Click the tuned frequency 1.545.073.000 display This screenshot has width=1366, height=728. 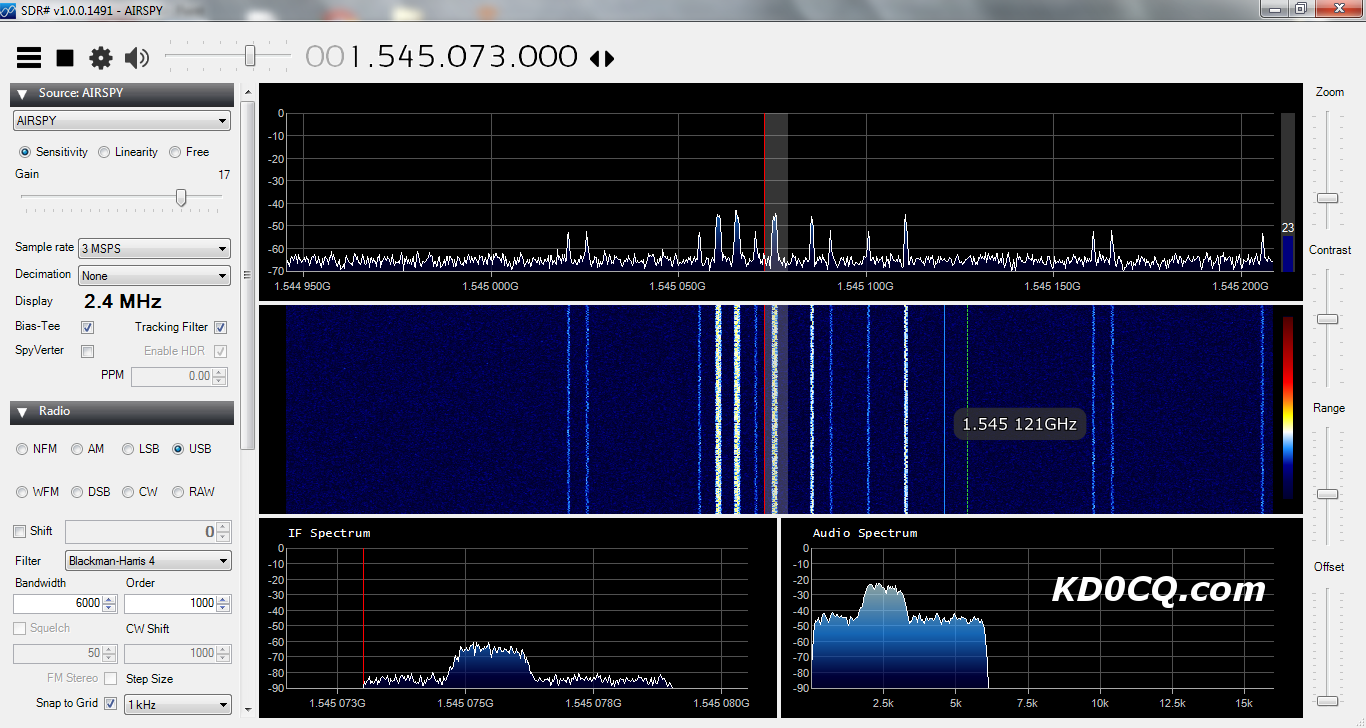(441, 57)
